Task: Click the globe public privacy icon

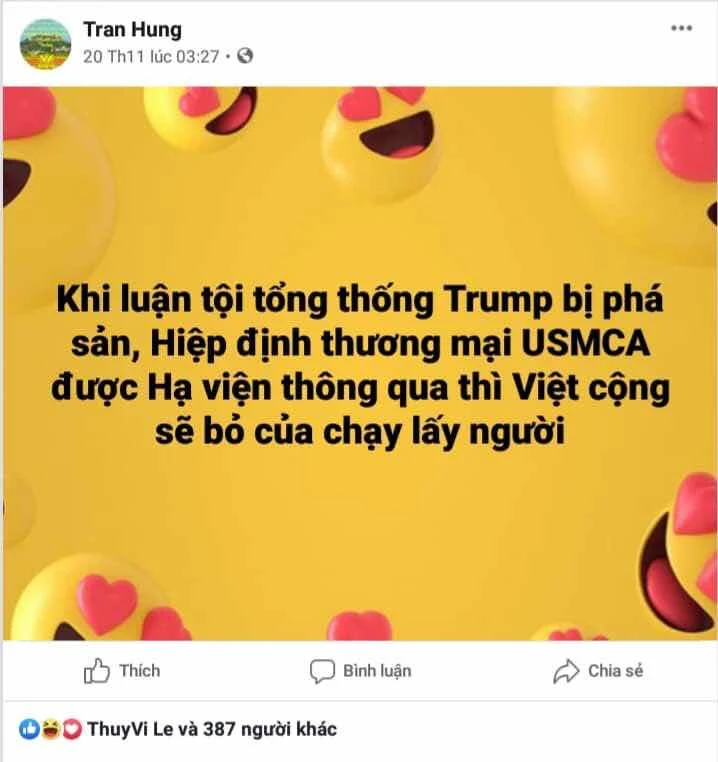Action: [x=245, y=56]
